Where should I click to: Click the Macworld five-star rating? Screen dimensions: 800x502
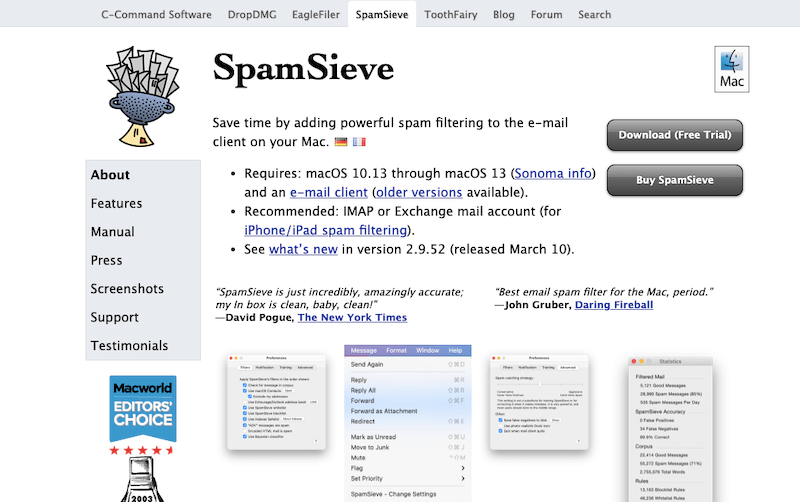coord(143,450)
